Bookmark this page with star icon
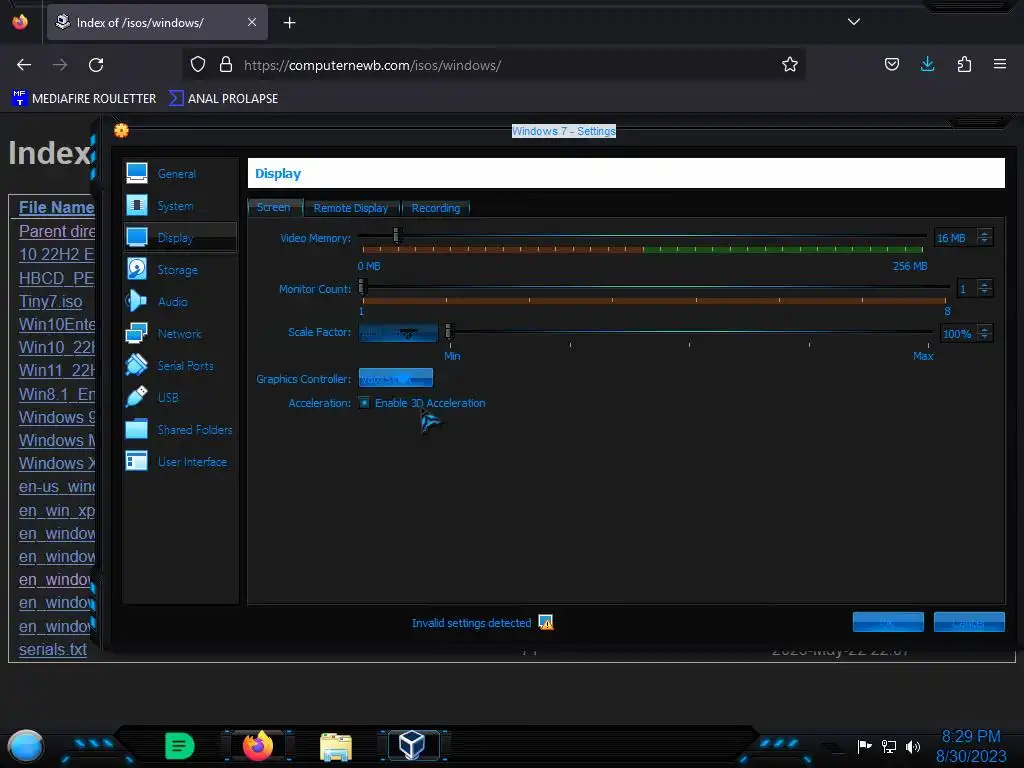This screenshot has height=768, width=1024. (790, 64)
